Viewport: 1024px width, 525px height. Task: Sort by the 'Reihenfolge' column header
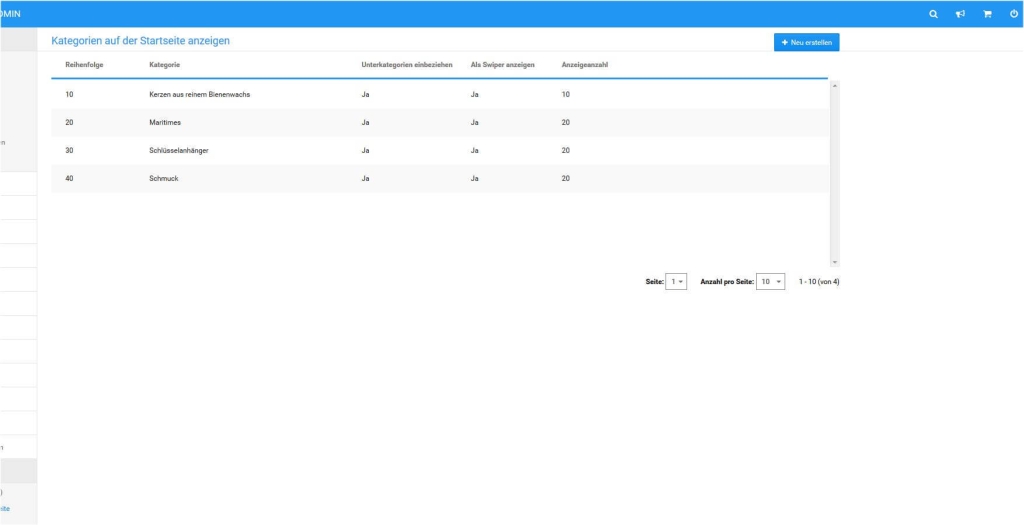(84, 65)
